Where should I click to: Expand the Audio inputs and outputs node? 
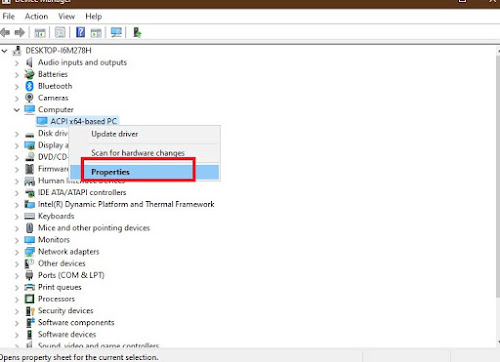(17, 63)
